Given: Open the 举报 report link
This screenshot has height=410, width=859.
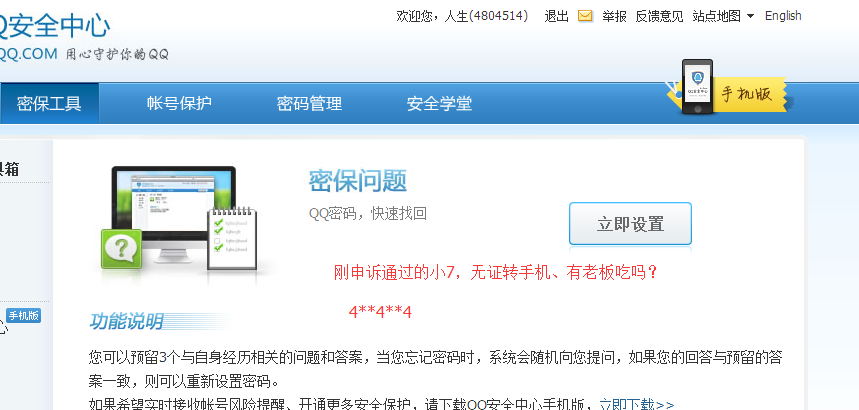Looking at the screenshot, I should [x=614, y=16].
